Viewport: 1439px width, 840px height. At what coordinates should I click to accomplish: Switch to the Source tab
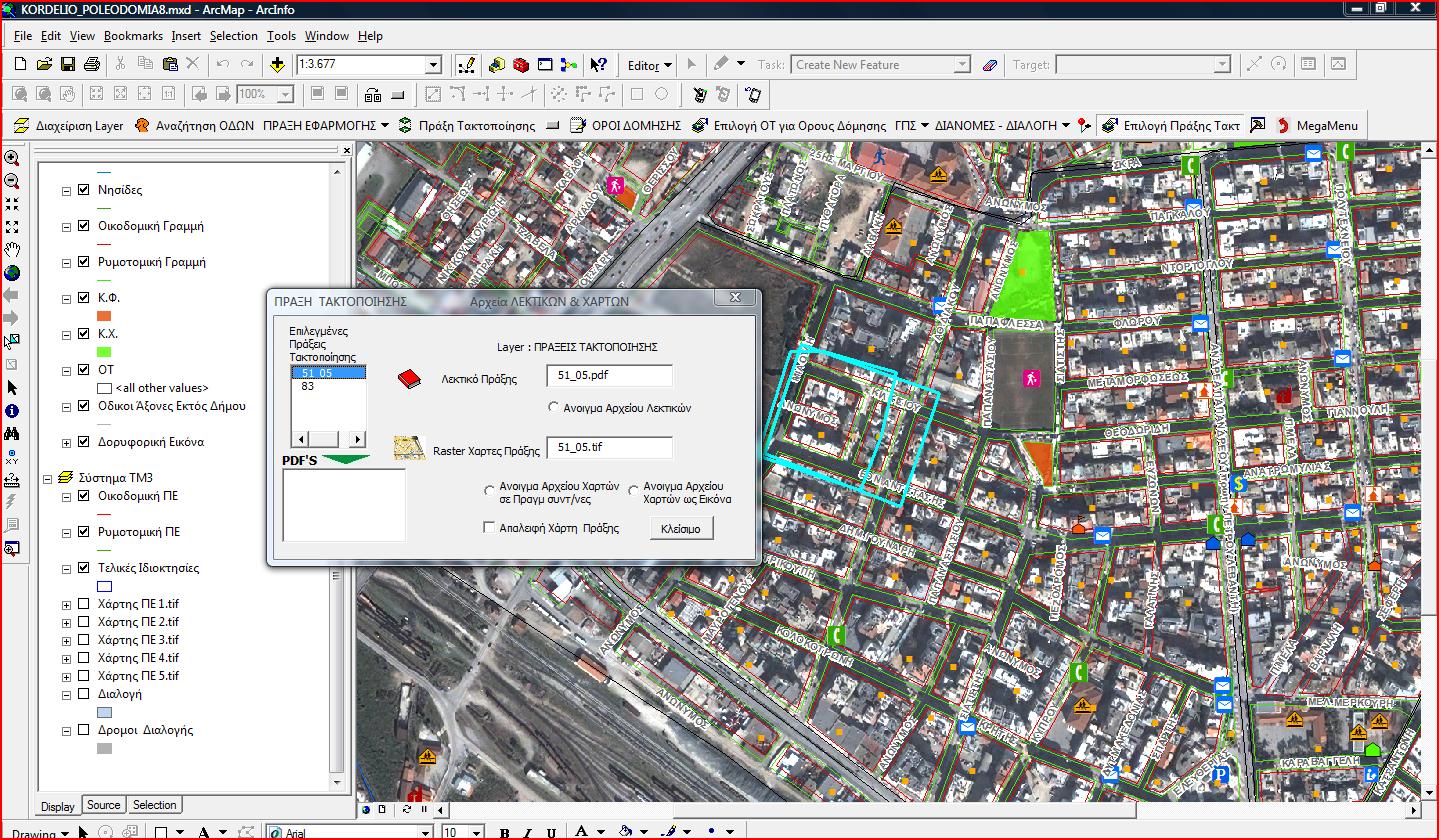103,805
